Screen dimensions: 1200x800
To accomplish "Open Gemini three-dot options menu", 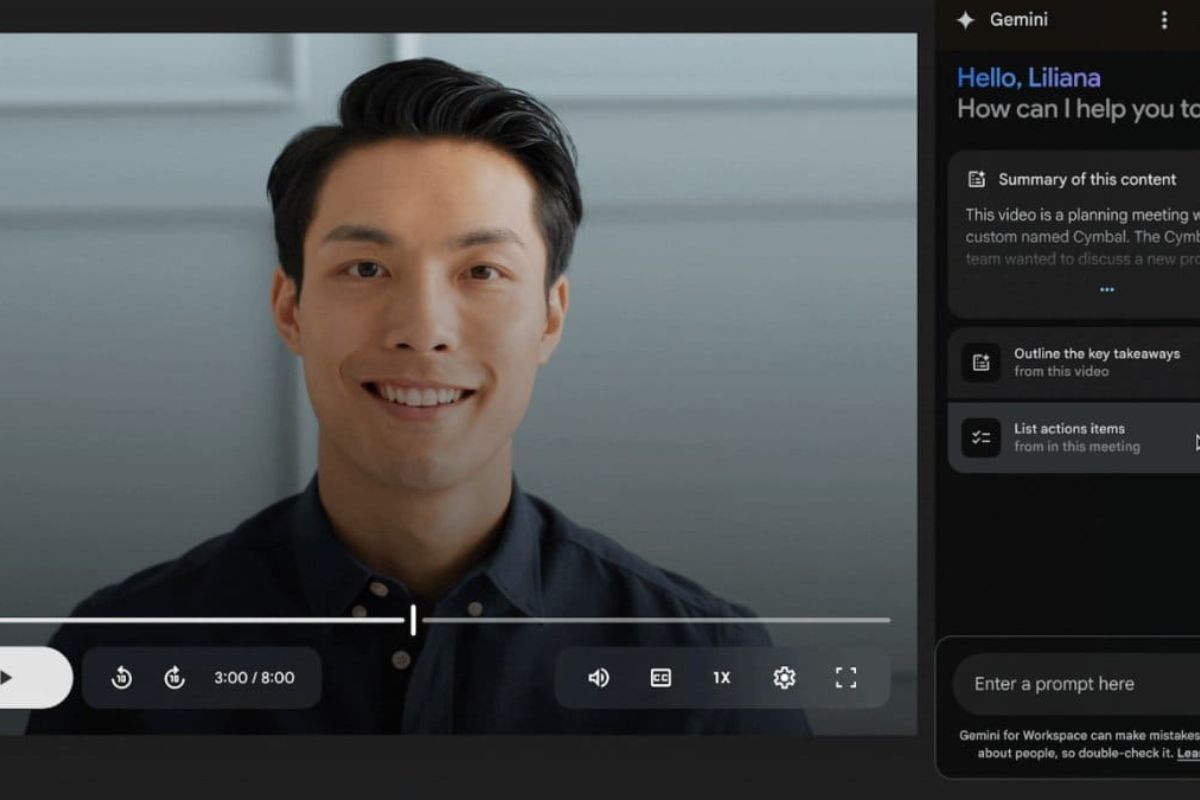I will pos(1163,20).
